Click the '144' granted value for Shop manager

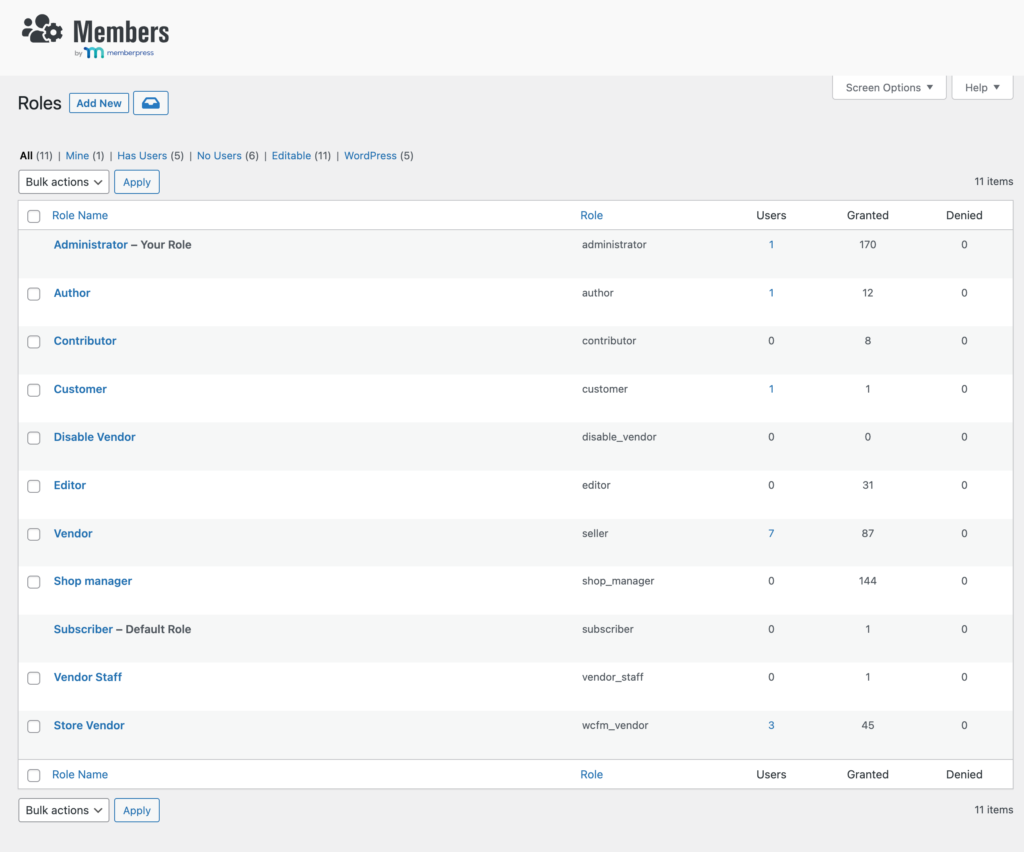pyautogui.click(x=867, y=581)
